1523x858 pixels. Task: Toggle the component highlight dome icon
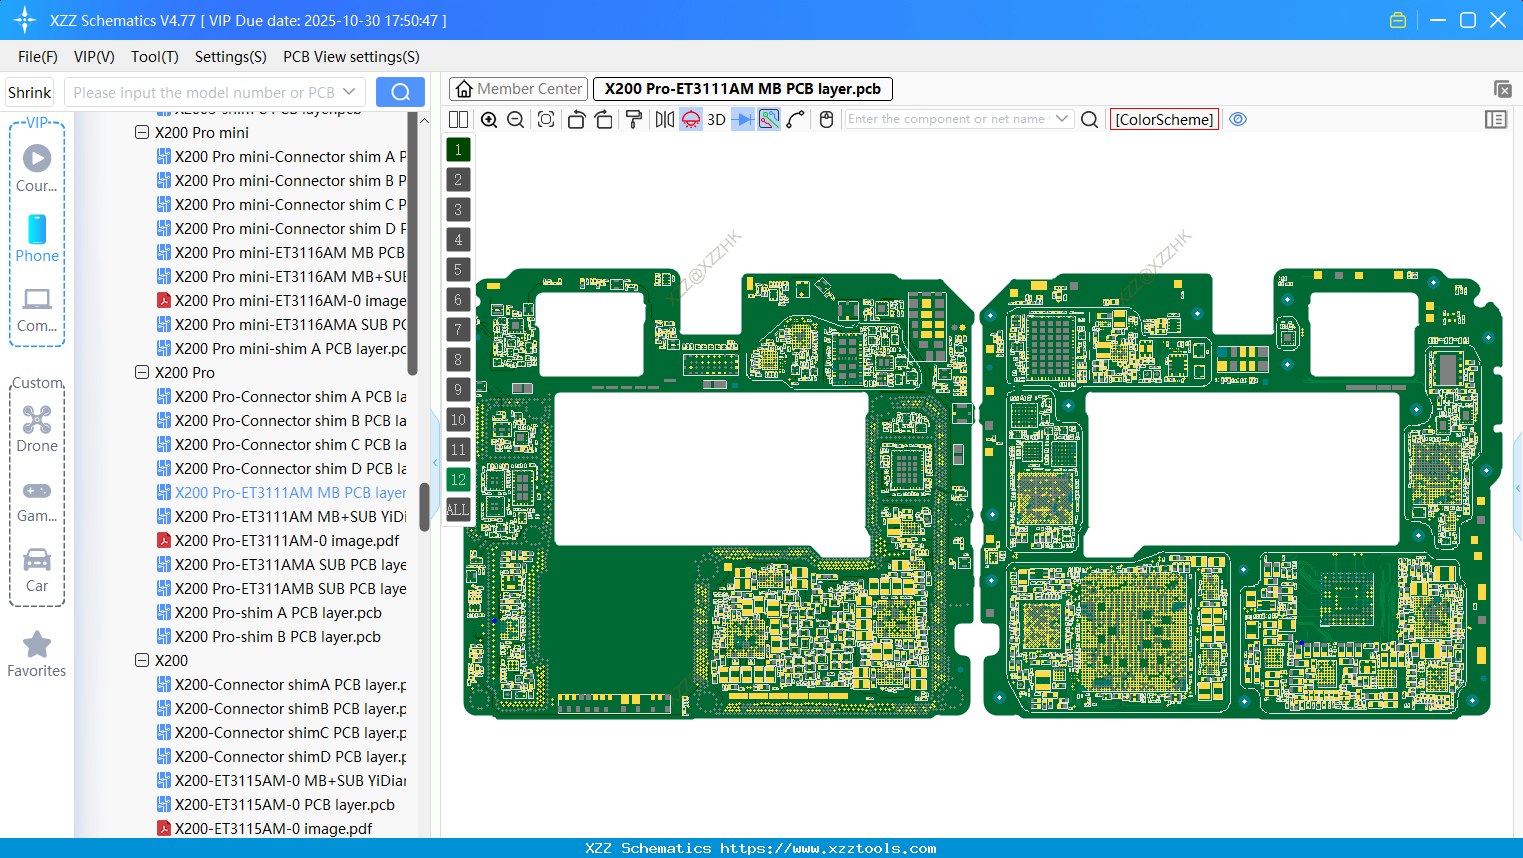[690, 119]
